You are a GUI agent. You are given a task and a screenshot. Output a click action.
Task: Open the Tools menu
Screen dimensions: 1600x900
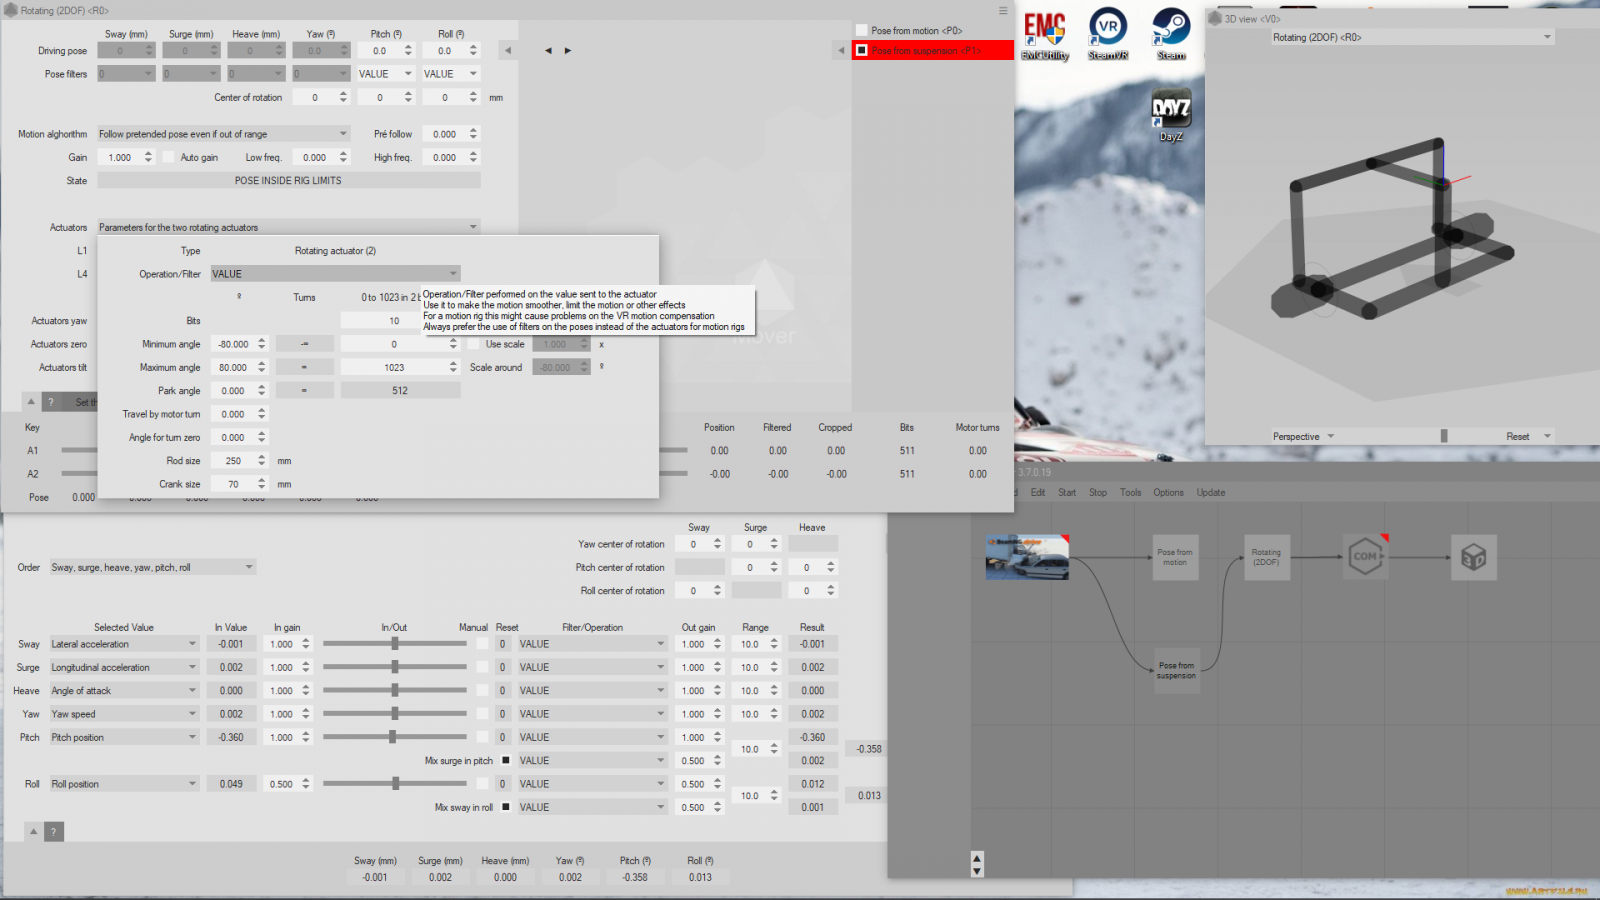click(x=1130, y=492)
